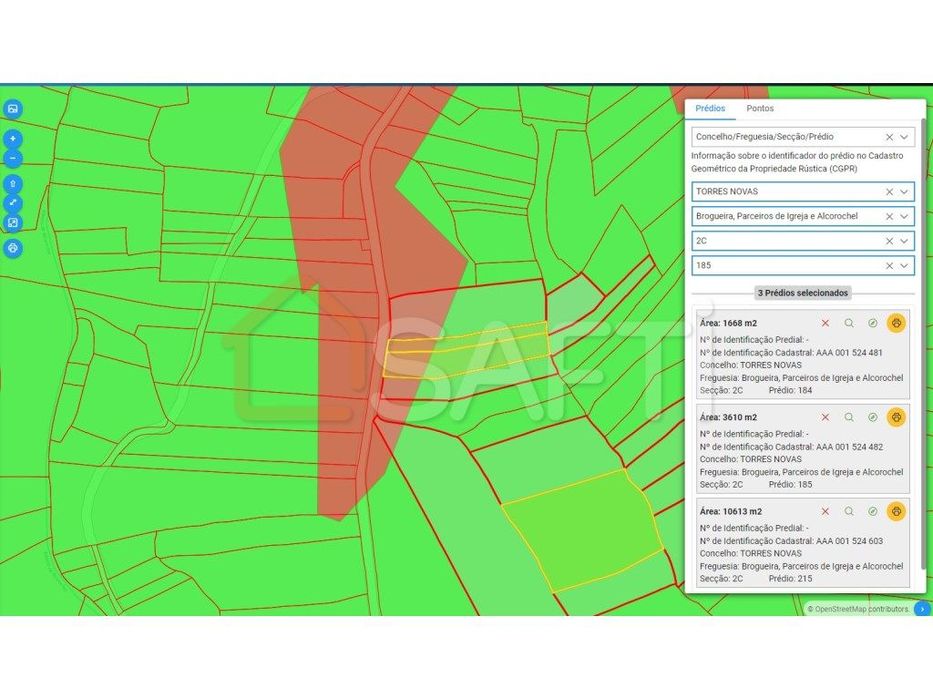Switch to the Prédios tab

[710, 108]
